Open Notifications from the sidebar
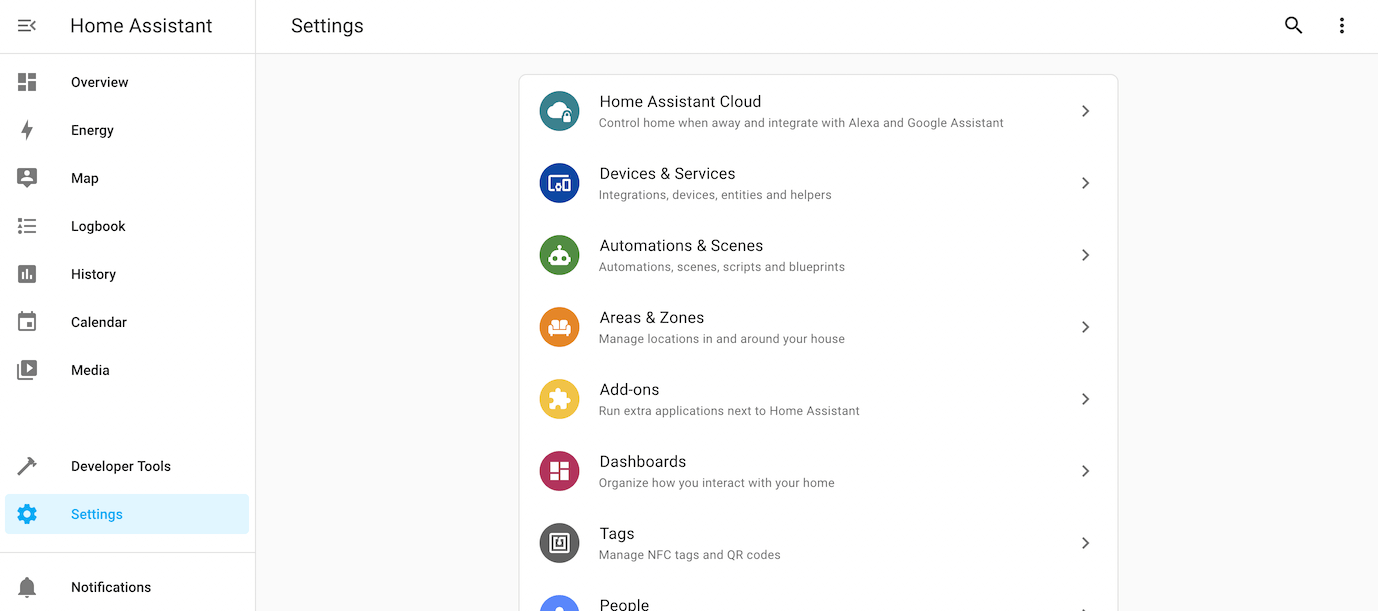The image size is (1378, 611). [x=111, y=587]
